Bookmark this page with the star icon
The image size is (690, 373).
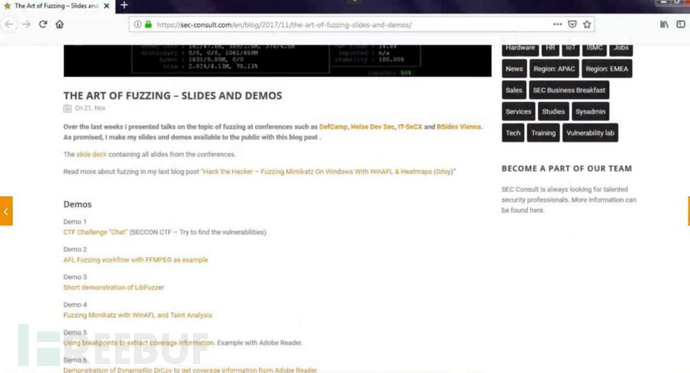coord(587,24)
